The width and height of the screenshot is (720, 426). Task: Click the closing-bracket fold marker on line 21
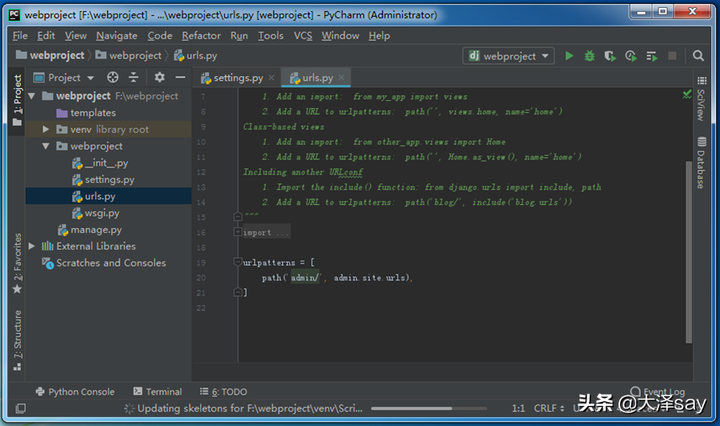[x=237, y=292]
